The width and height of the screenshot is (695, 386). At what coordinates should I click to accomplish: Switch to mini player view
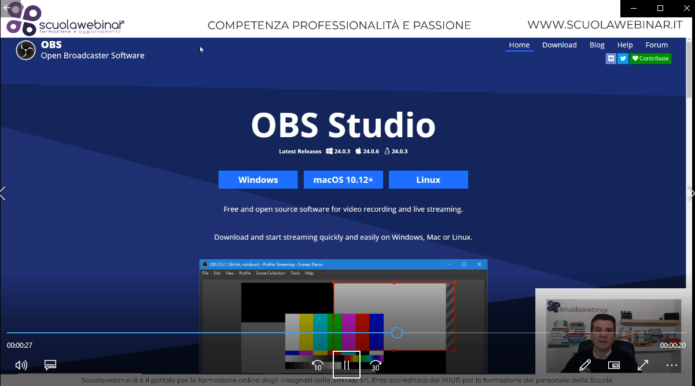click(x=614, y=365)
